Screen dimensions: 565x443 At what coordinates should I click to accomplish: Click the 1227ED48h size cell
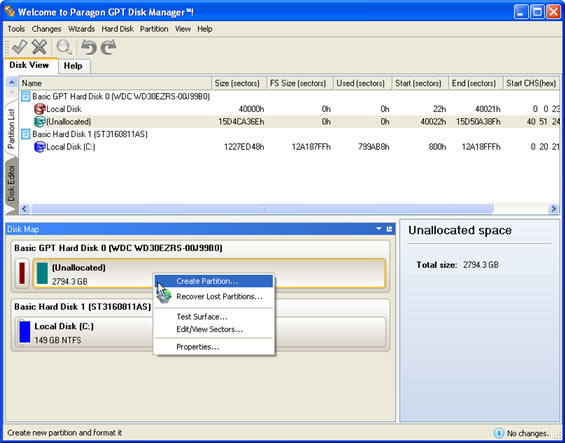coord(244,147)
